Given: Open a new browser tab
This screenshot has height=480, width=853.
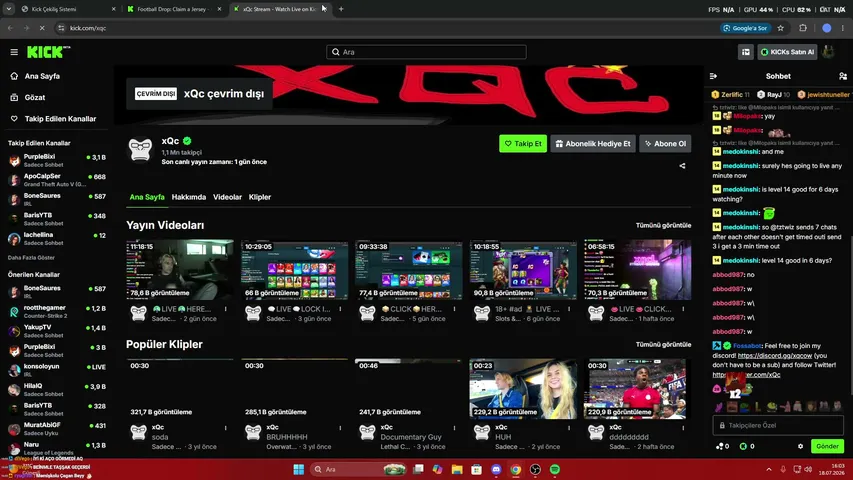Looking at the screenshot, I should [341, 9].
